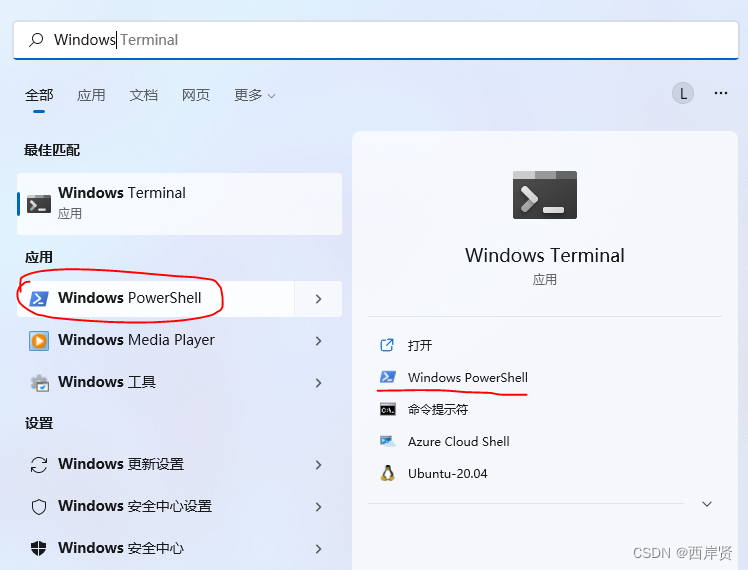Expand the Windows 安全中心设置 arrow

tap(319, 507)
